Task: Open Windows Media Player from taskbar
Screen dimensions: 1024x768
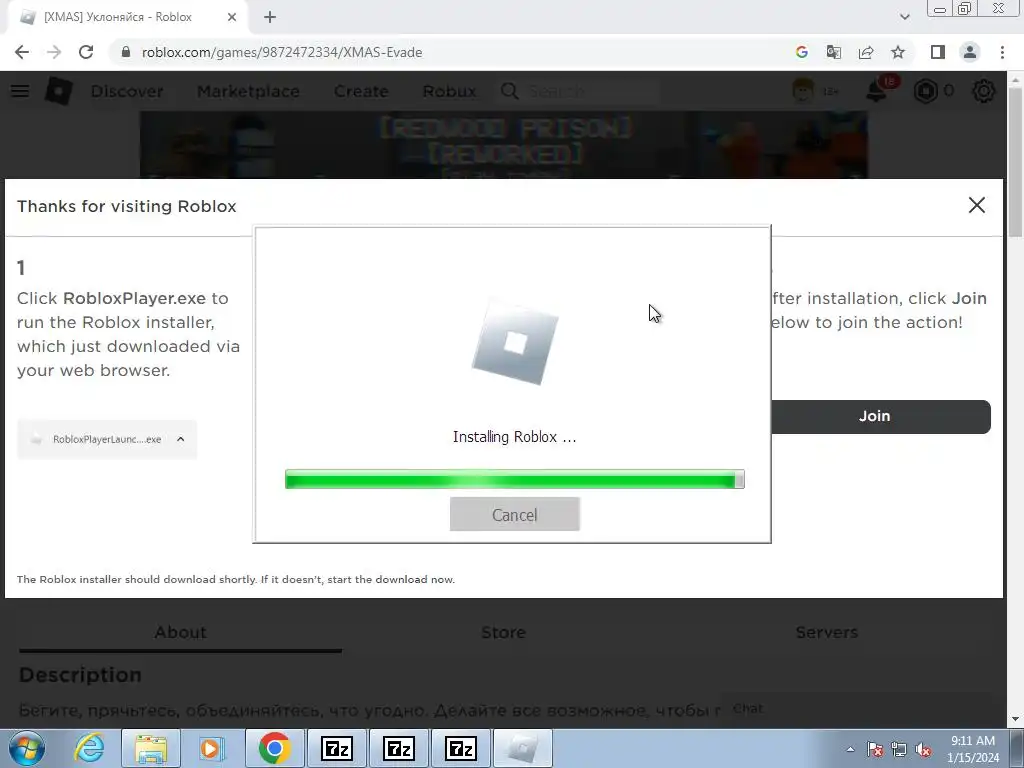Action: coord(212,748)
